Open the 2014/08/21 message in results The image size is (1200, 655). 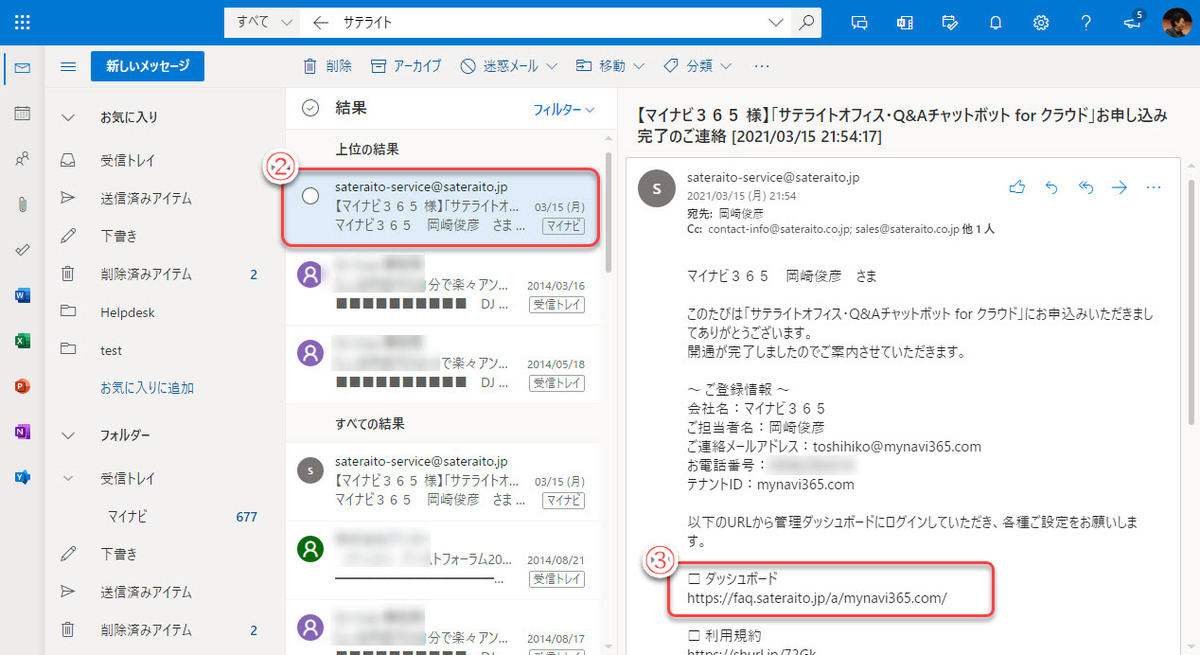click(444, 561)
